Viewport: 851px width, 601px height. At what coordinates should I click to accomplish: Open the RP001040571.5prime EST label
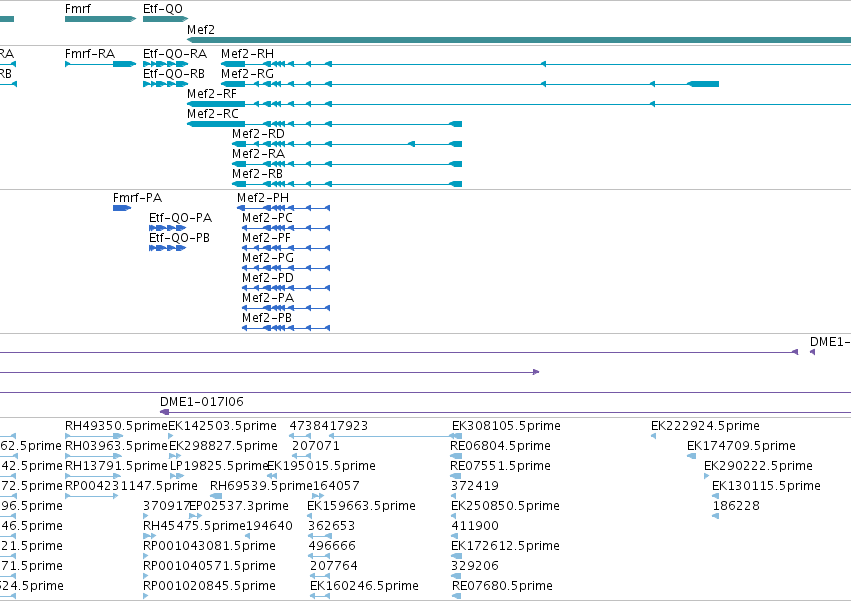[x=209, y=566]
